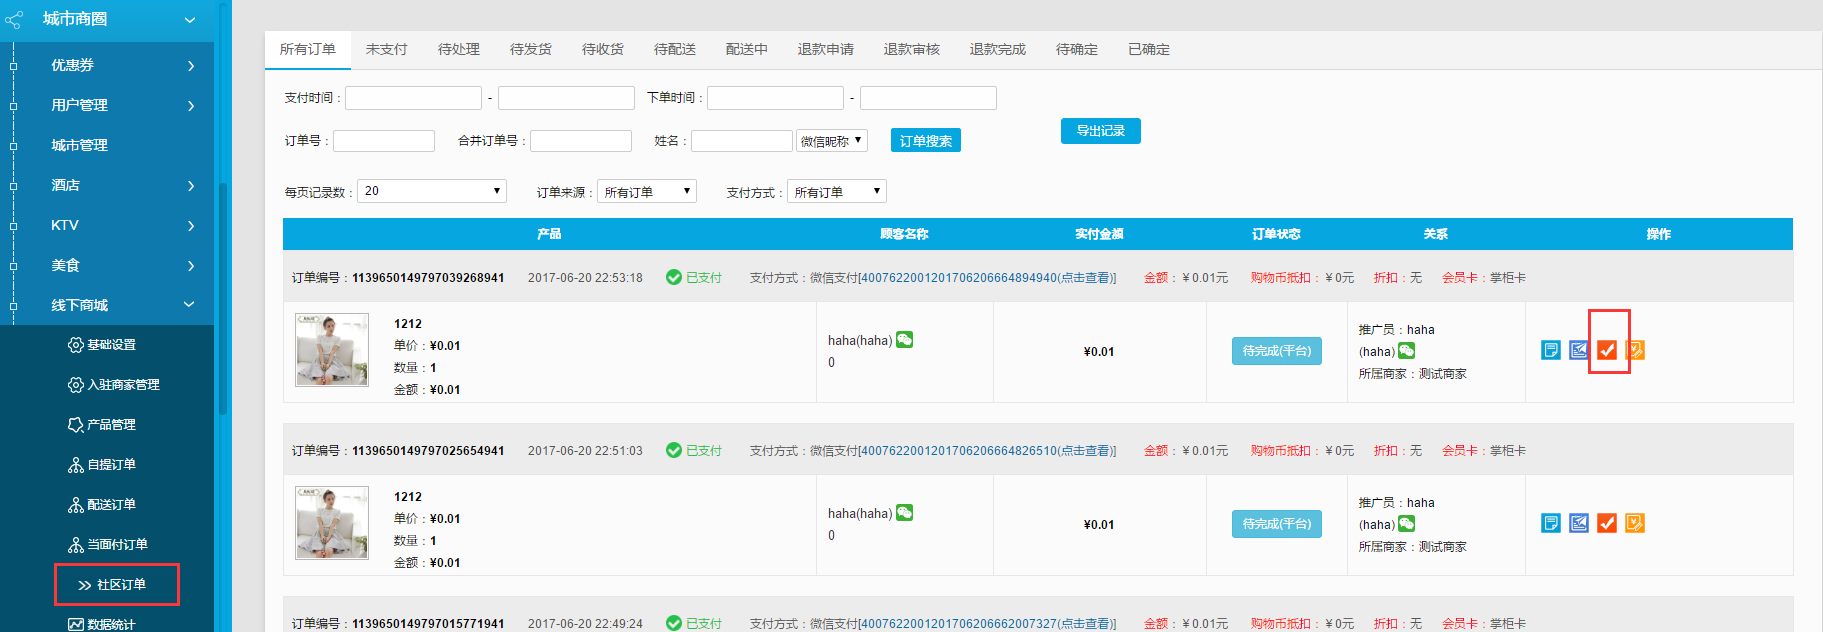Screen dimensions: 1823x632
Task: Expand the 用户管理 menu
Action: [x=191, y=106]
